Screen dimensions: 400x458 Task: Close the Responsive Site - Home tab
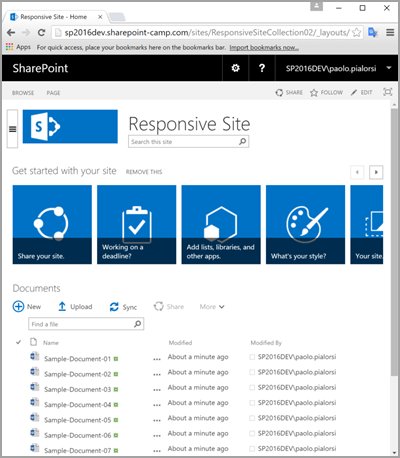(100, 17)
